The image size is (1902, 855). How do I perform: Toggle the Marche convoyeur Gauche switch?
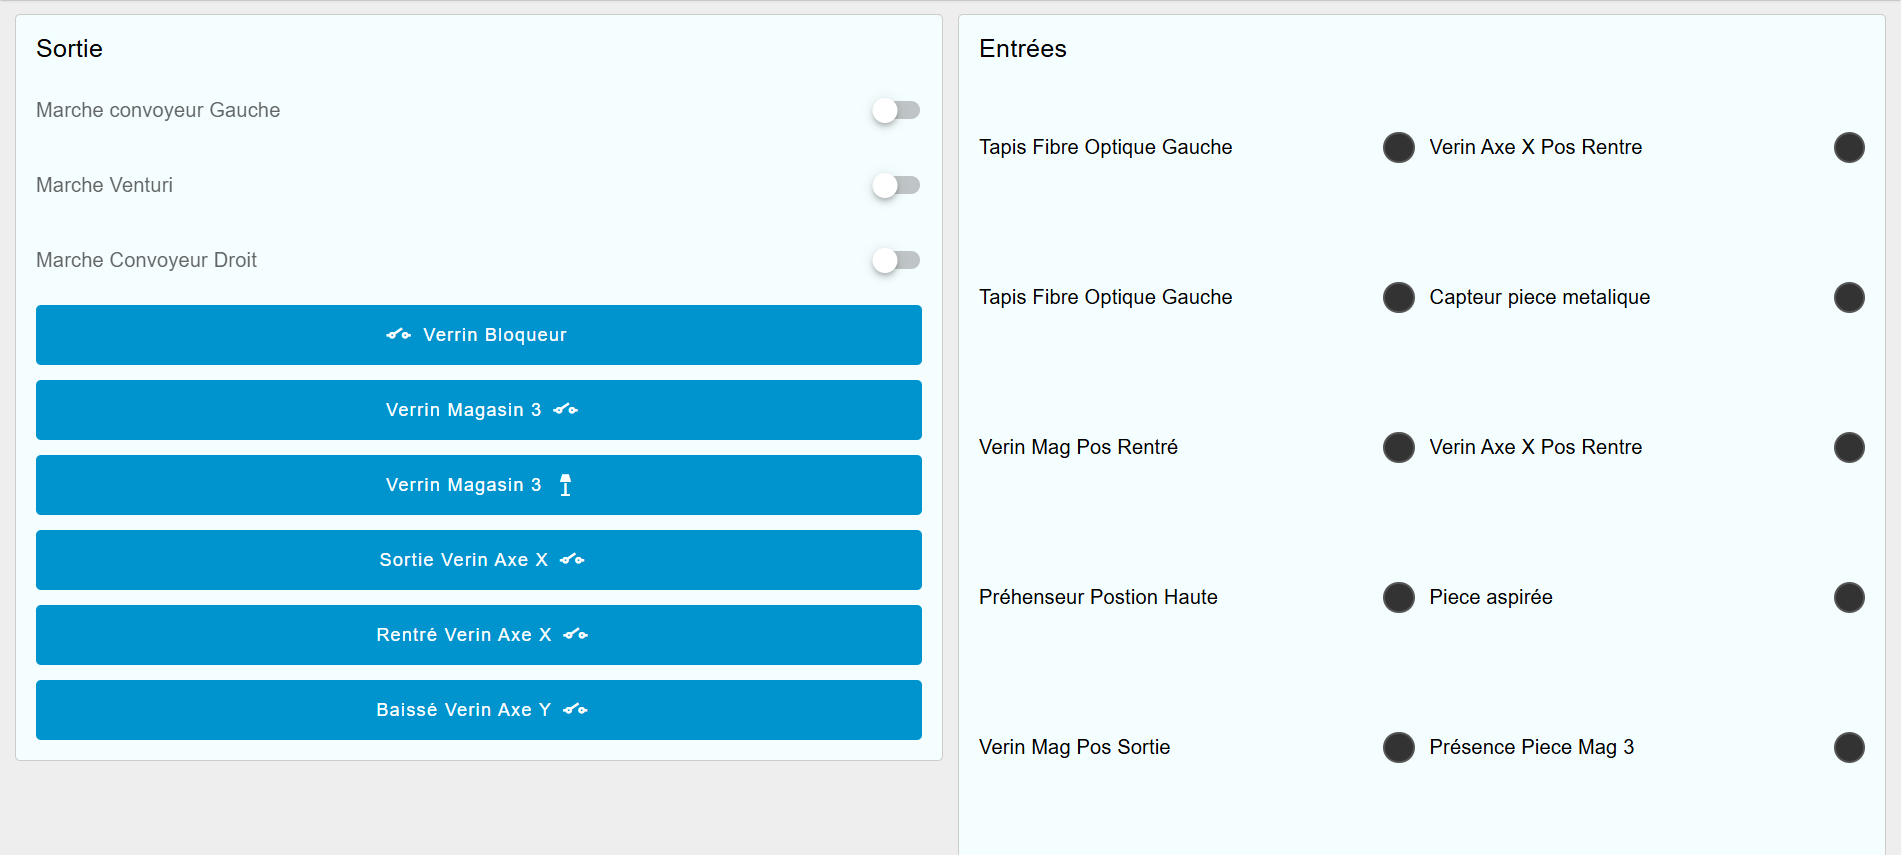pyautogui.click(x=895, y=110)
